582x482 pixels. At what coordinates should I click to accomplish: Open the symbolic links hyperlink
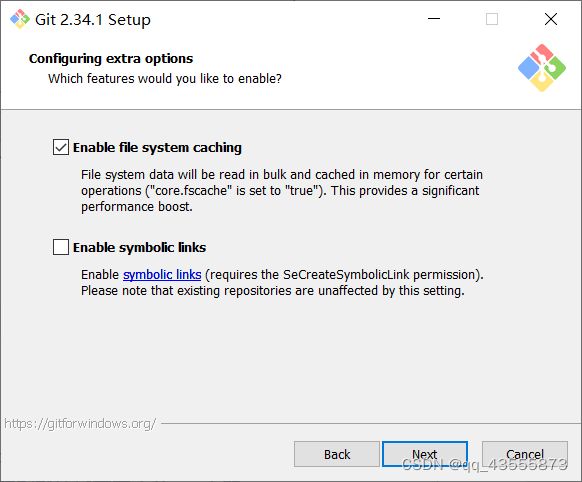(x=162, y=275)
